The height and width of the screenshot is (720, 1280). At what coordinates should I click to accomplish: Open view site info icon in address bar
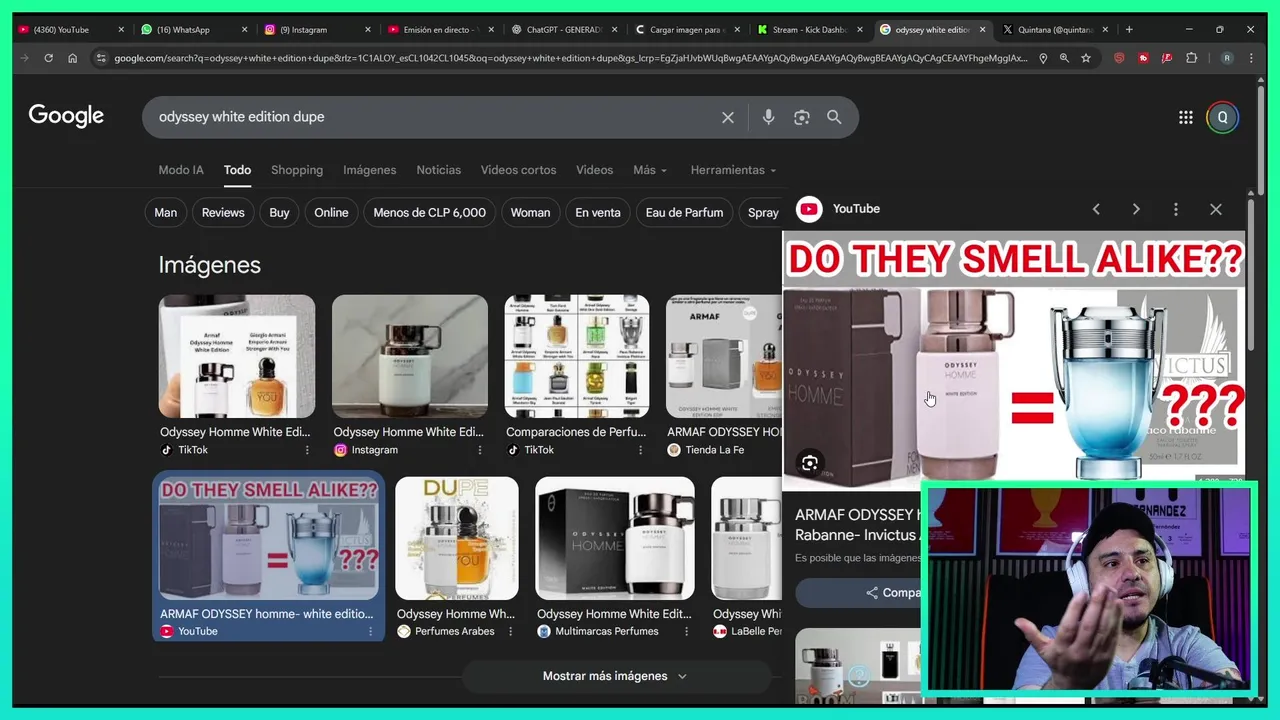pyautogui.click(x=101, y=58)
